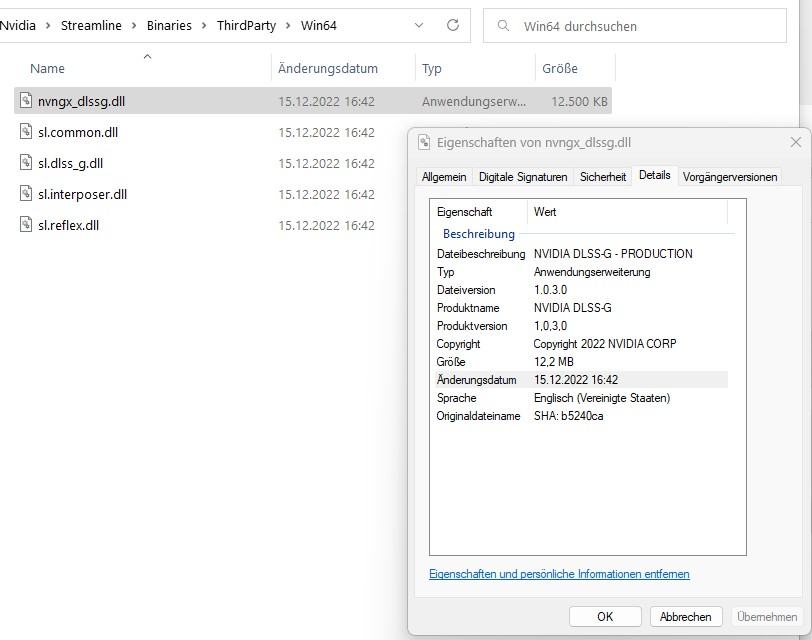Viewport: 812px width, 640px height.
Task: Expand the chevron after Binaries in breadcrumb
Action: click(x=204, y=26)
